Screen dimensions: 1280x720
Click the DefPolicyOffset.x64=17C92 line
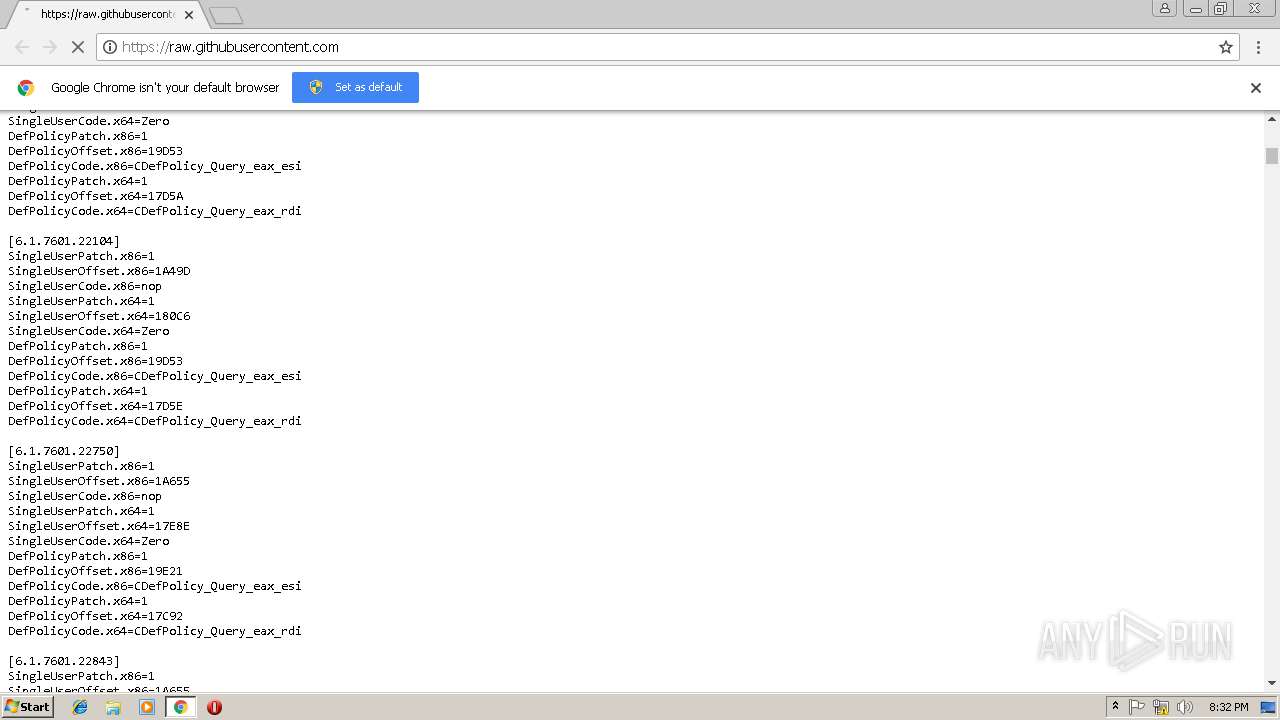click(x=96, y=616)
